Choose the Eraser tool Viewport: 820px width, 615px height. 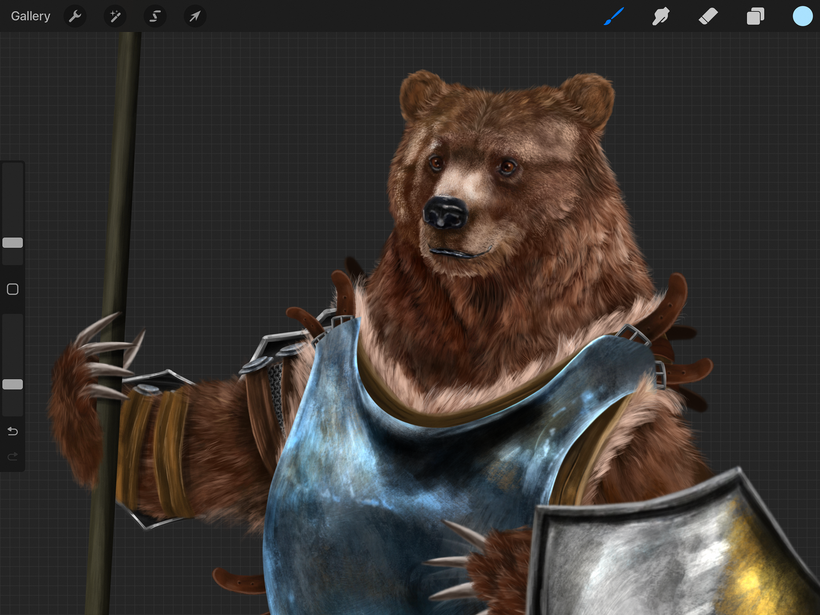[708, 16]
